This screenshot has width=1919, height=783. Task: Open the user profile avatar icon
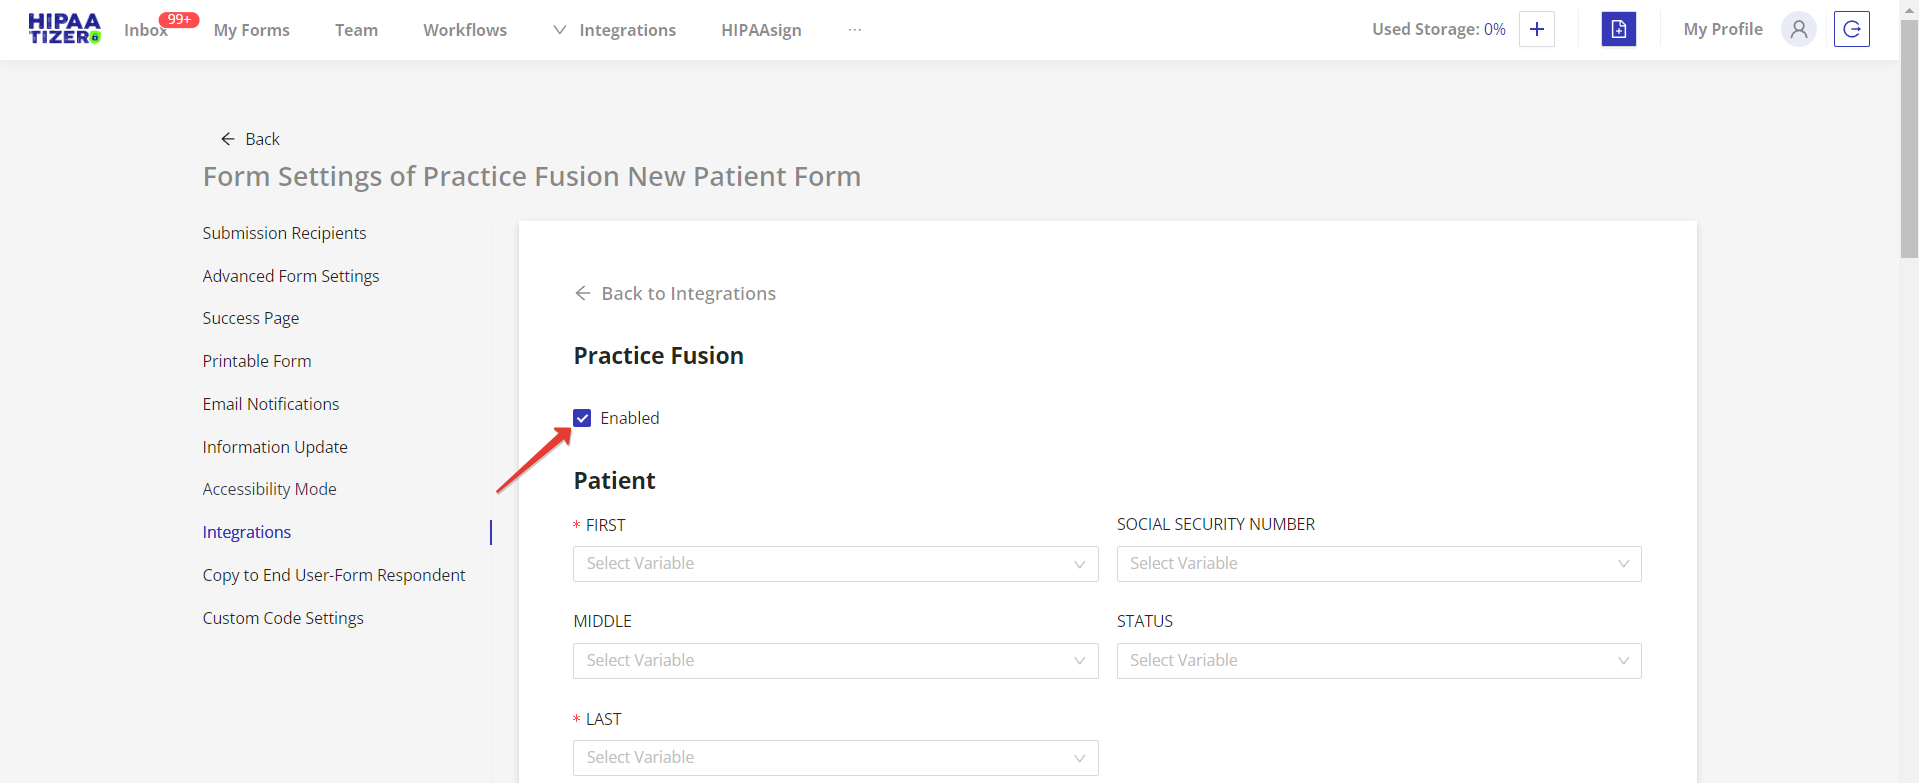(x=1798, y=29)
